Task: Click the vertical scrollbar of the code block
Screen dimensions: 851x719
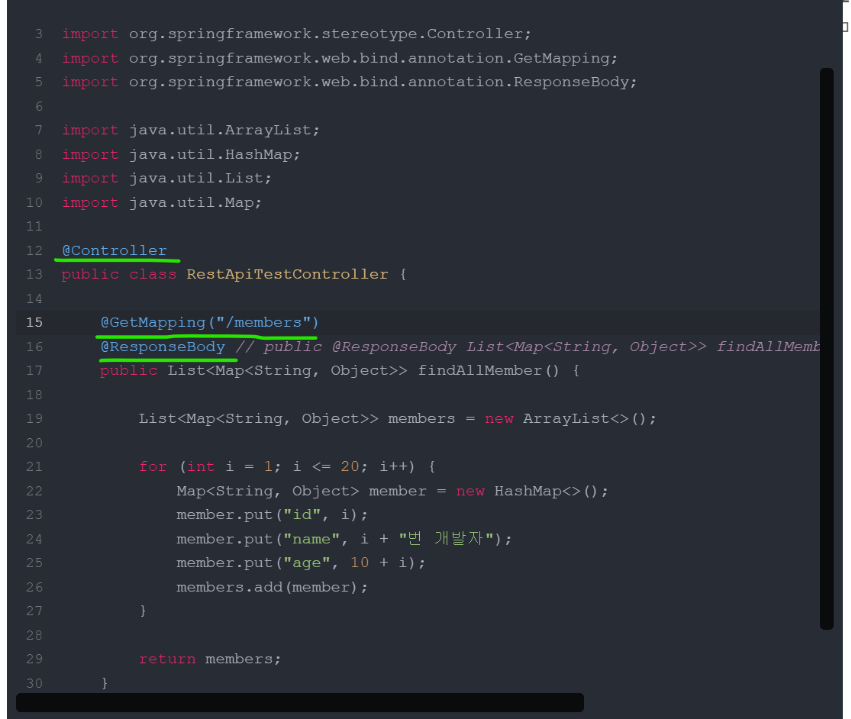Action: tap(827, 348)
